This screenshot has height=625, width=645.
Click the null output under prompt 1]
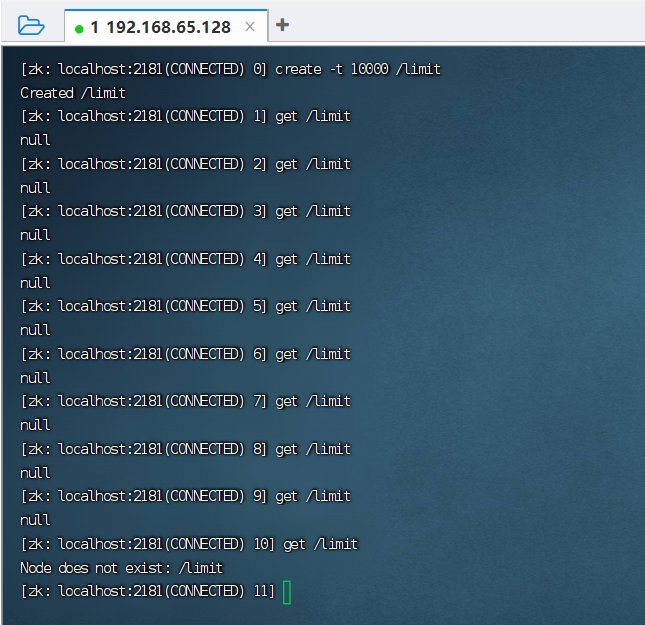point(35,140)
